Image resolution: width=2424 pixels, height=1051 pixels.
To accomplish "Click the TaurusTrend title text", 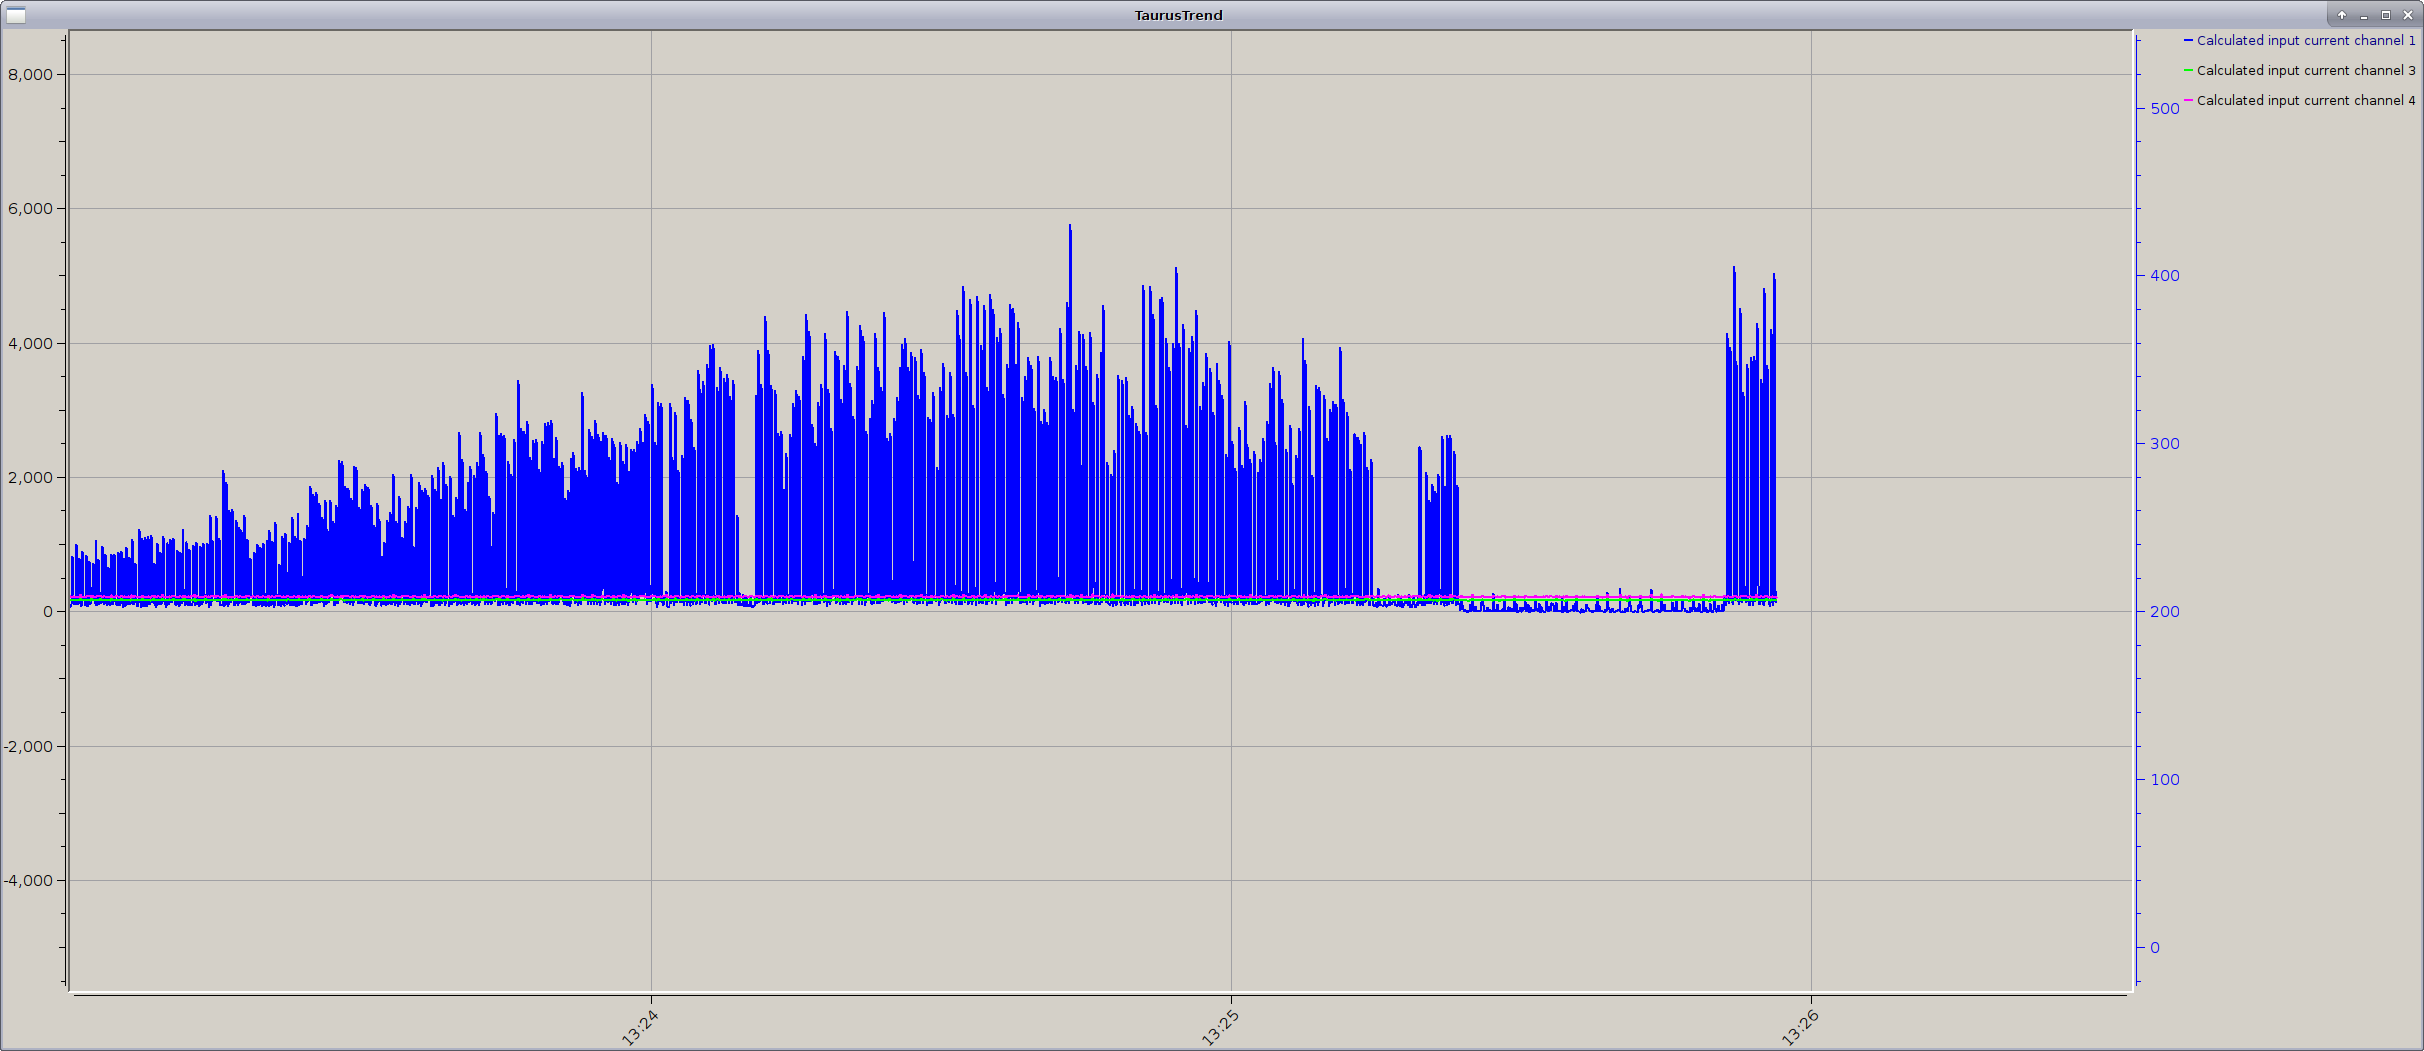I will pos(1178,15).
